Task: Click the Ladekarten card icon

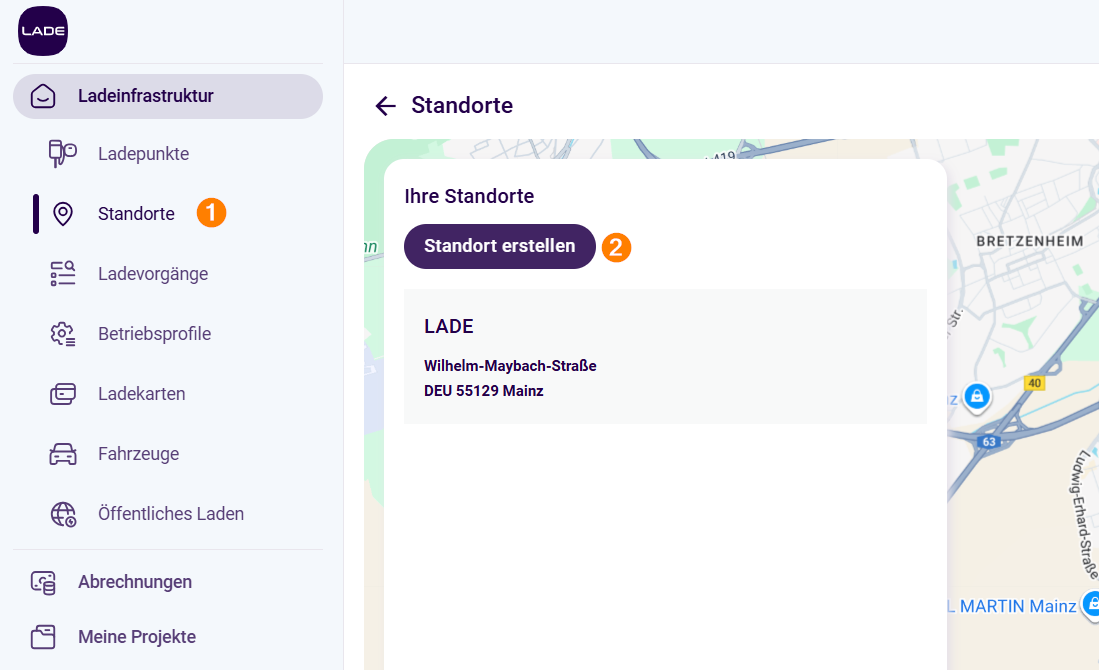Action: 63,394
